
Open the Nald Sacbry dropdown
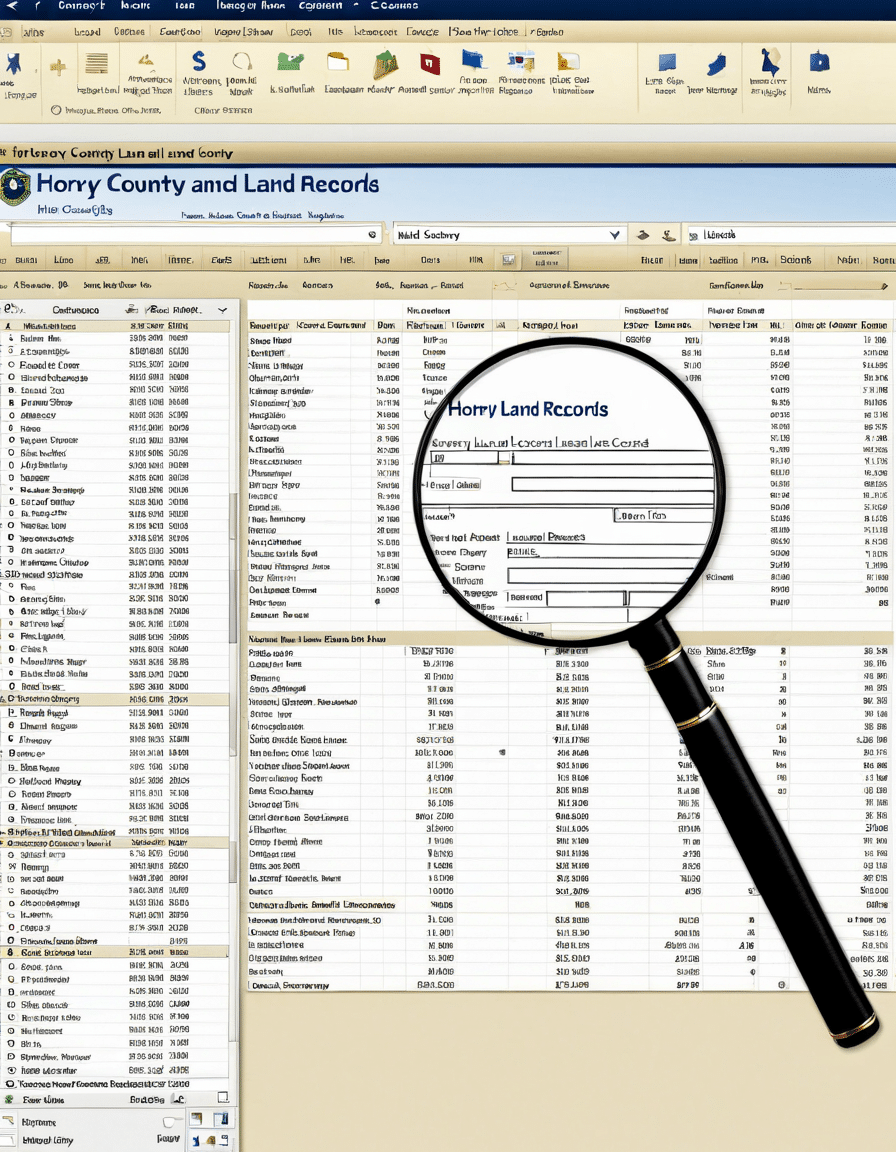tap(509, 235)
